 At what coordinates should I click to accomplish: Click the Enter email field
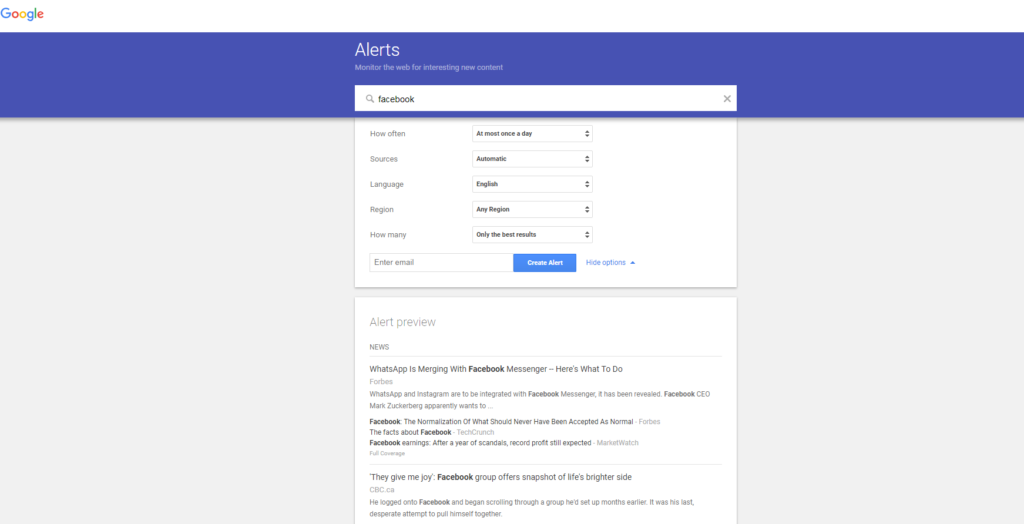(441, 263)
